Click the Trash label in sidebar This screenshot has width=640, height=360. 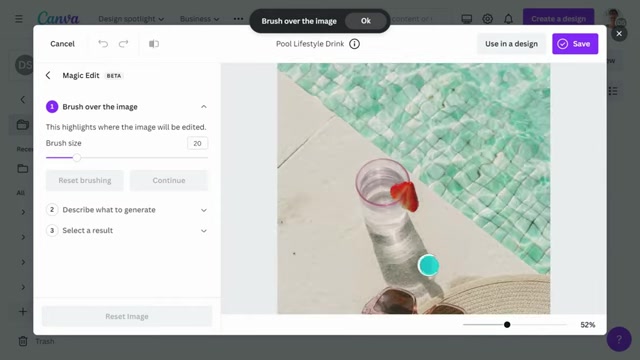pos(45,341)
